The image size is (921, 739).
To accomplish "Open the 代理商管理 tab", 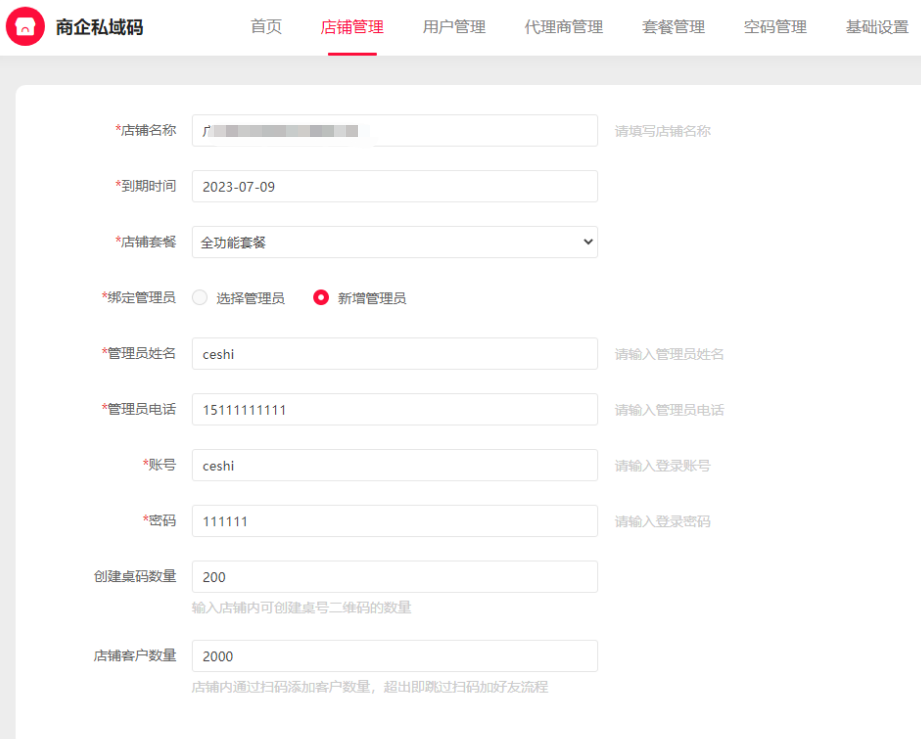I will [563, 27].
